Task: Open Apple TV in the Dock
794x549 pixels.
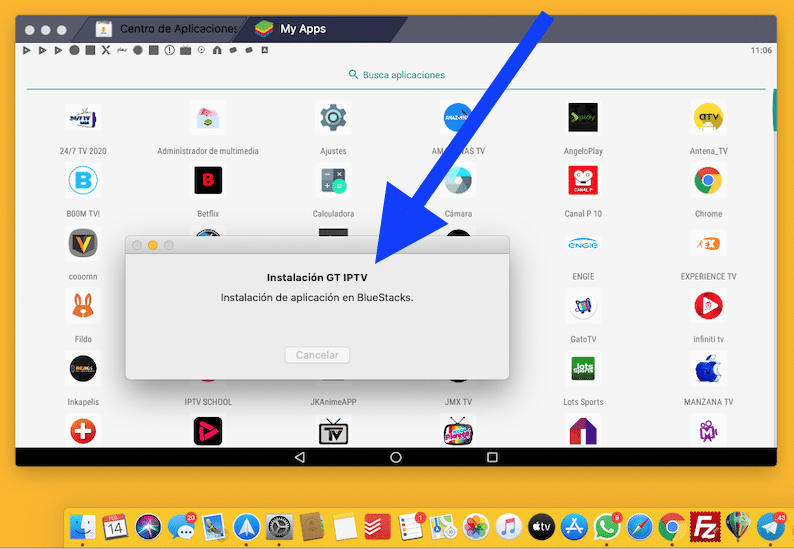Action: [541, 527]
